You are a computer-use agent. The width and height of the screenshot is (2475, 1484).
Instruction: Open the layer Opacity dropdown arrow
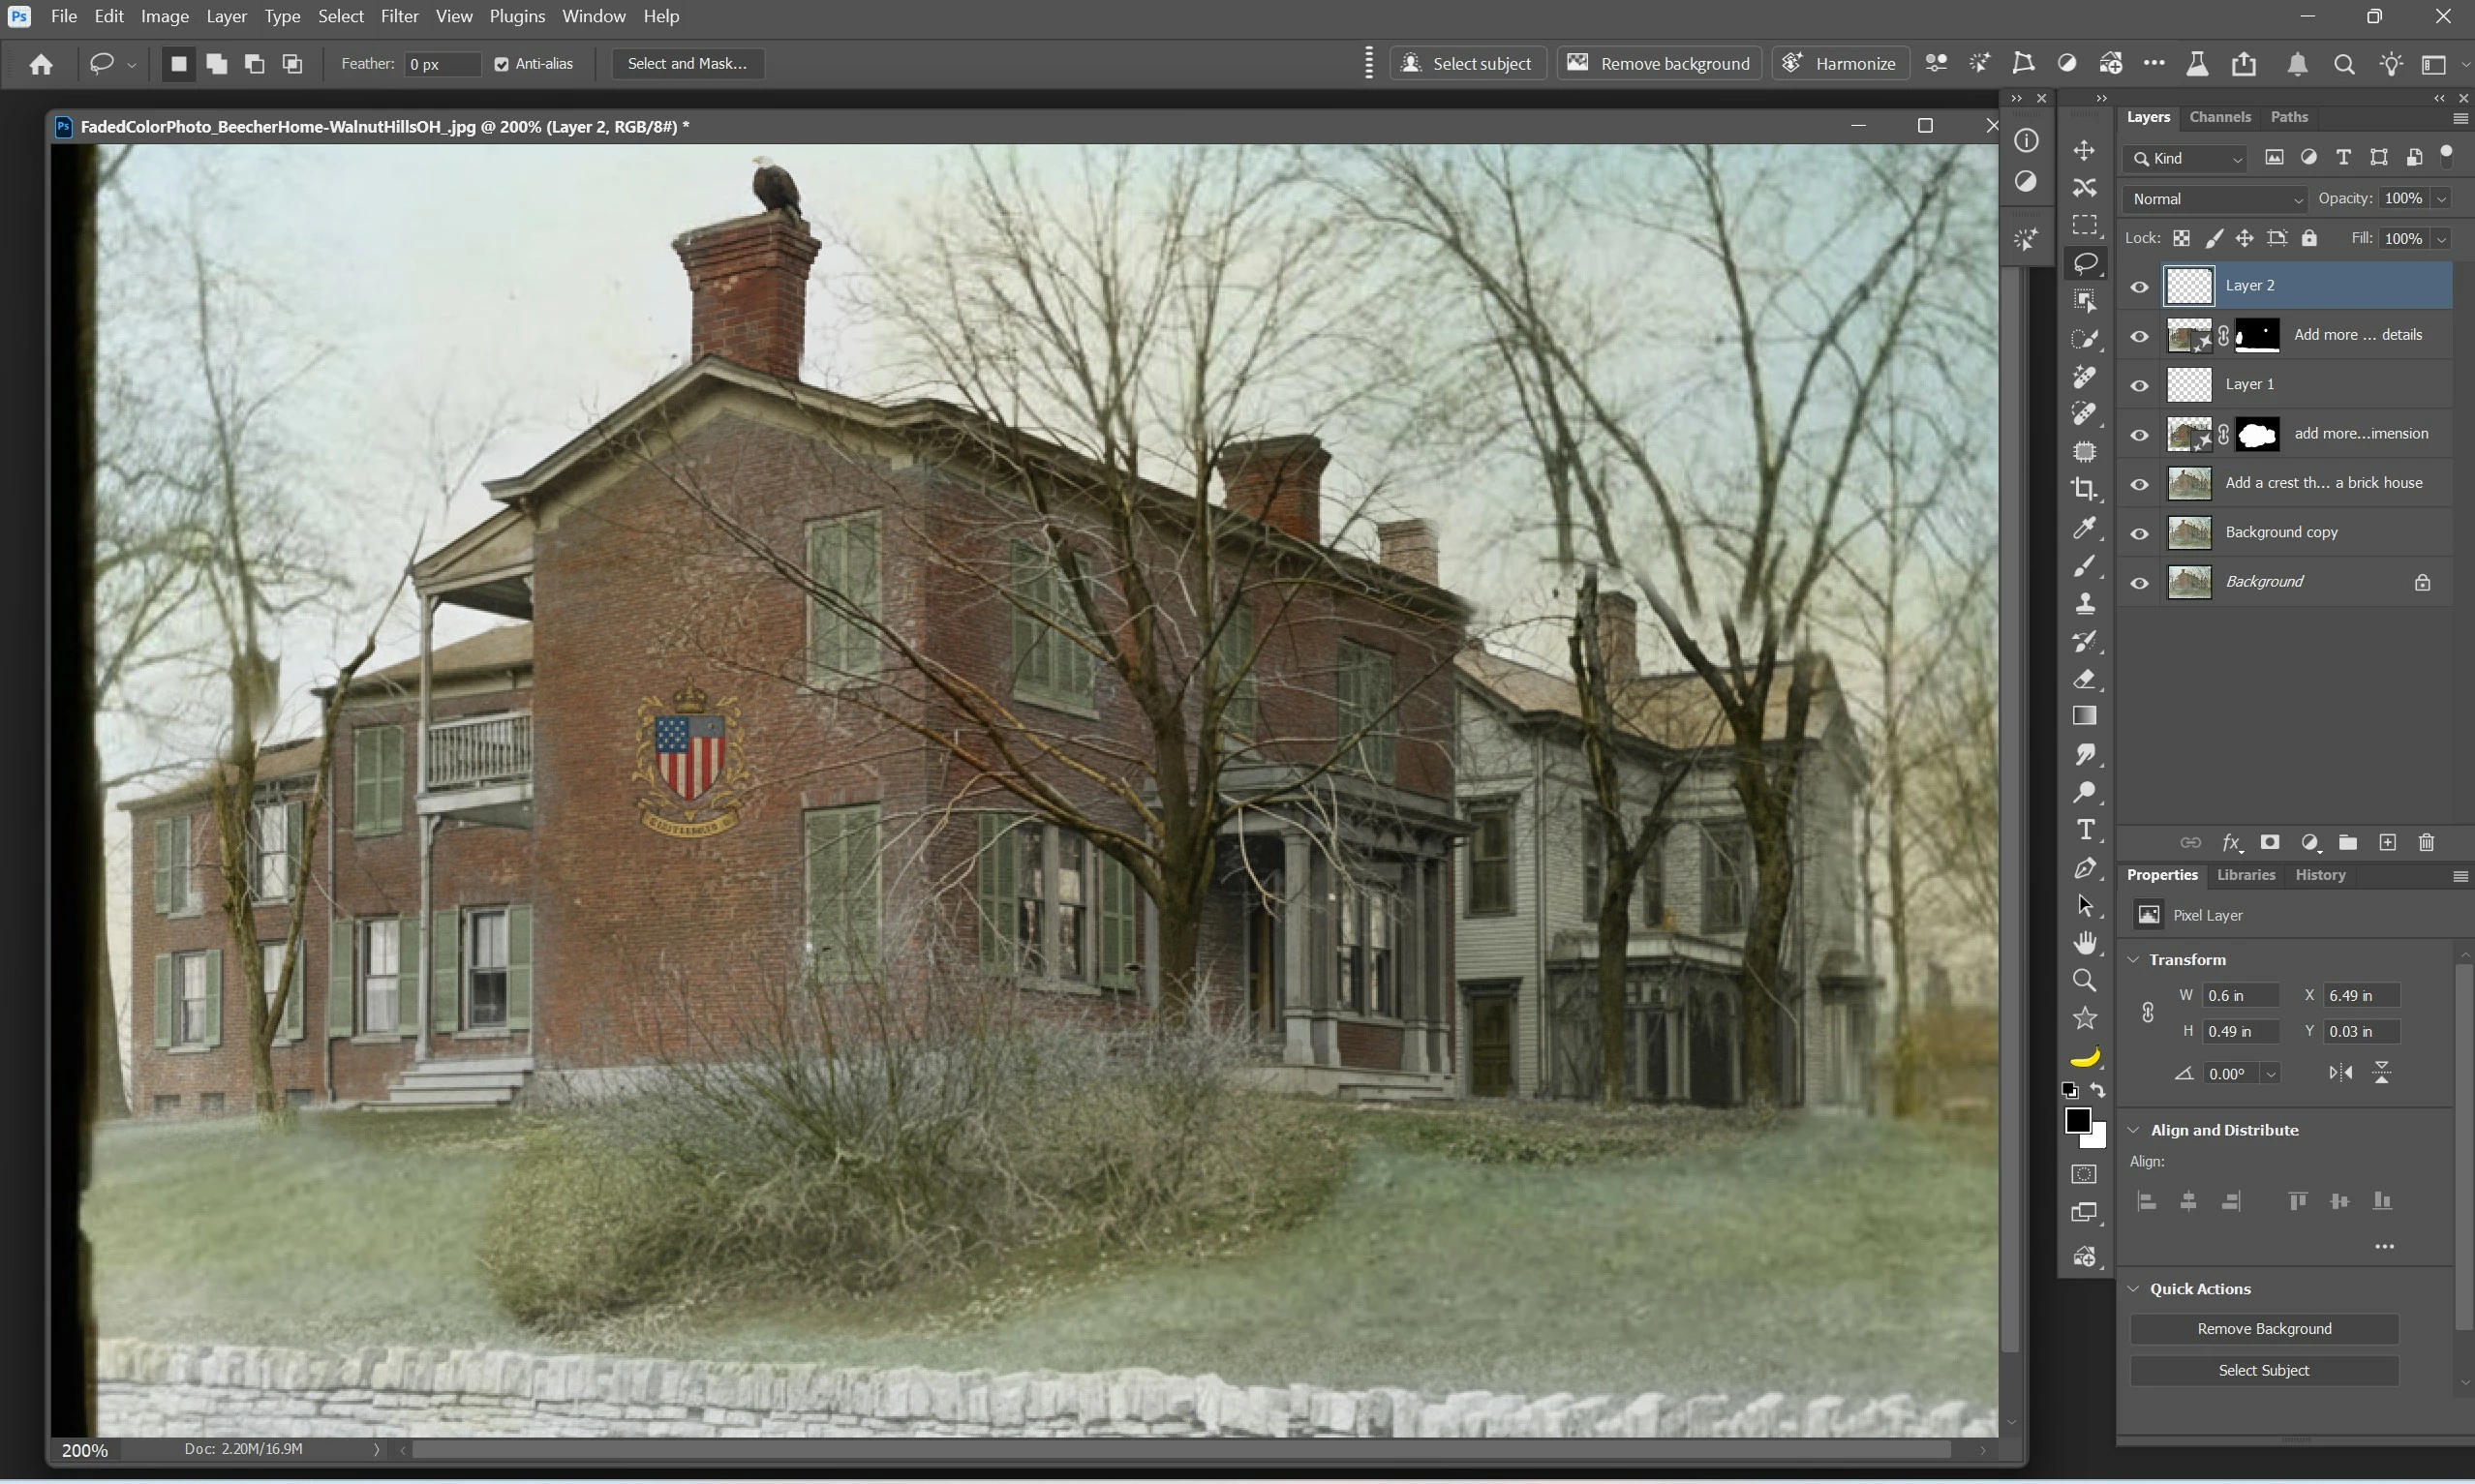point(2441,199)
